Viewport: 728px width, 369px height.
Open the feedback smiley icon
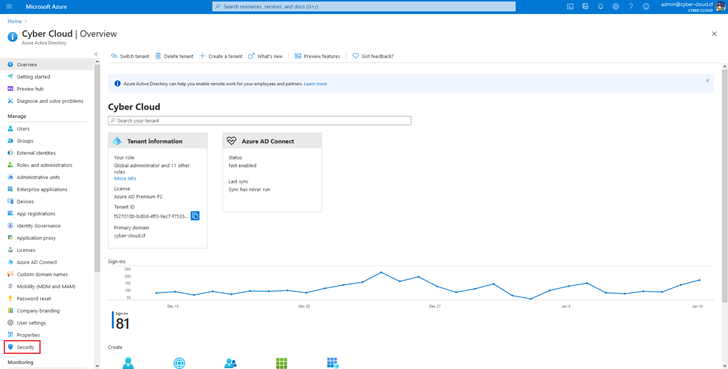(646, 6)
